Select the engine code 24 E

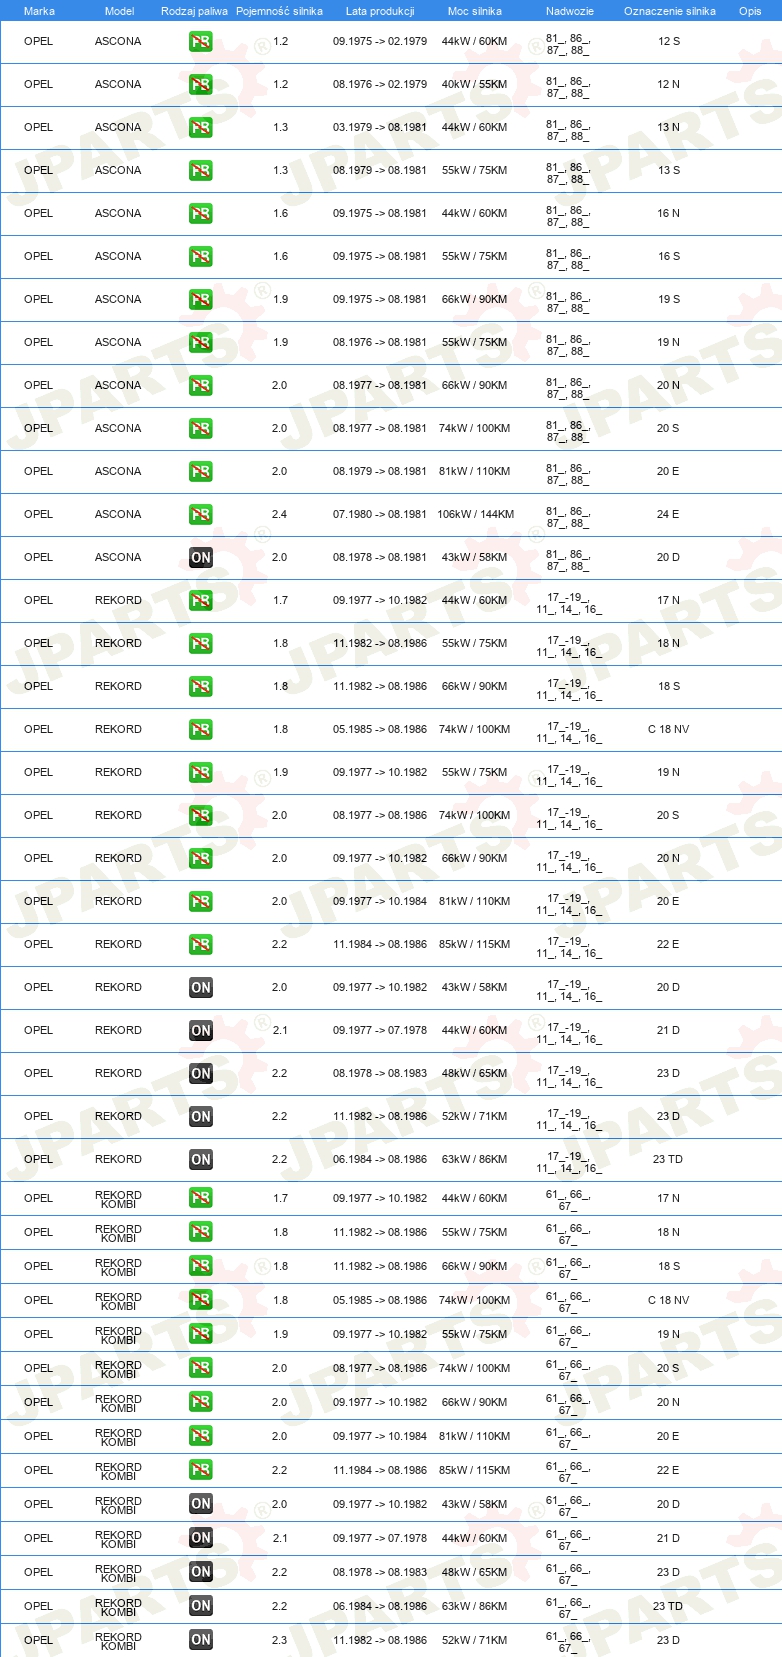[x=668, y=514]
